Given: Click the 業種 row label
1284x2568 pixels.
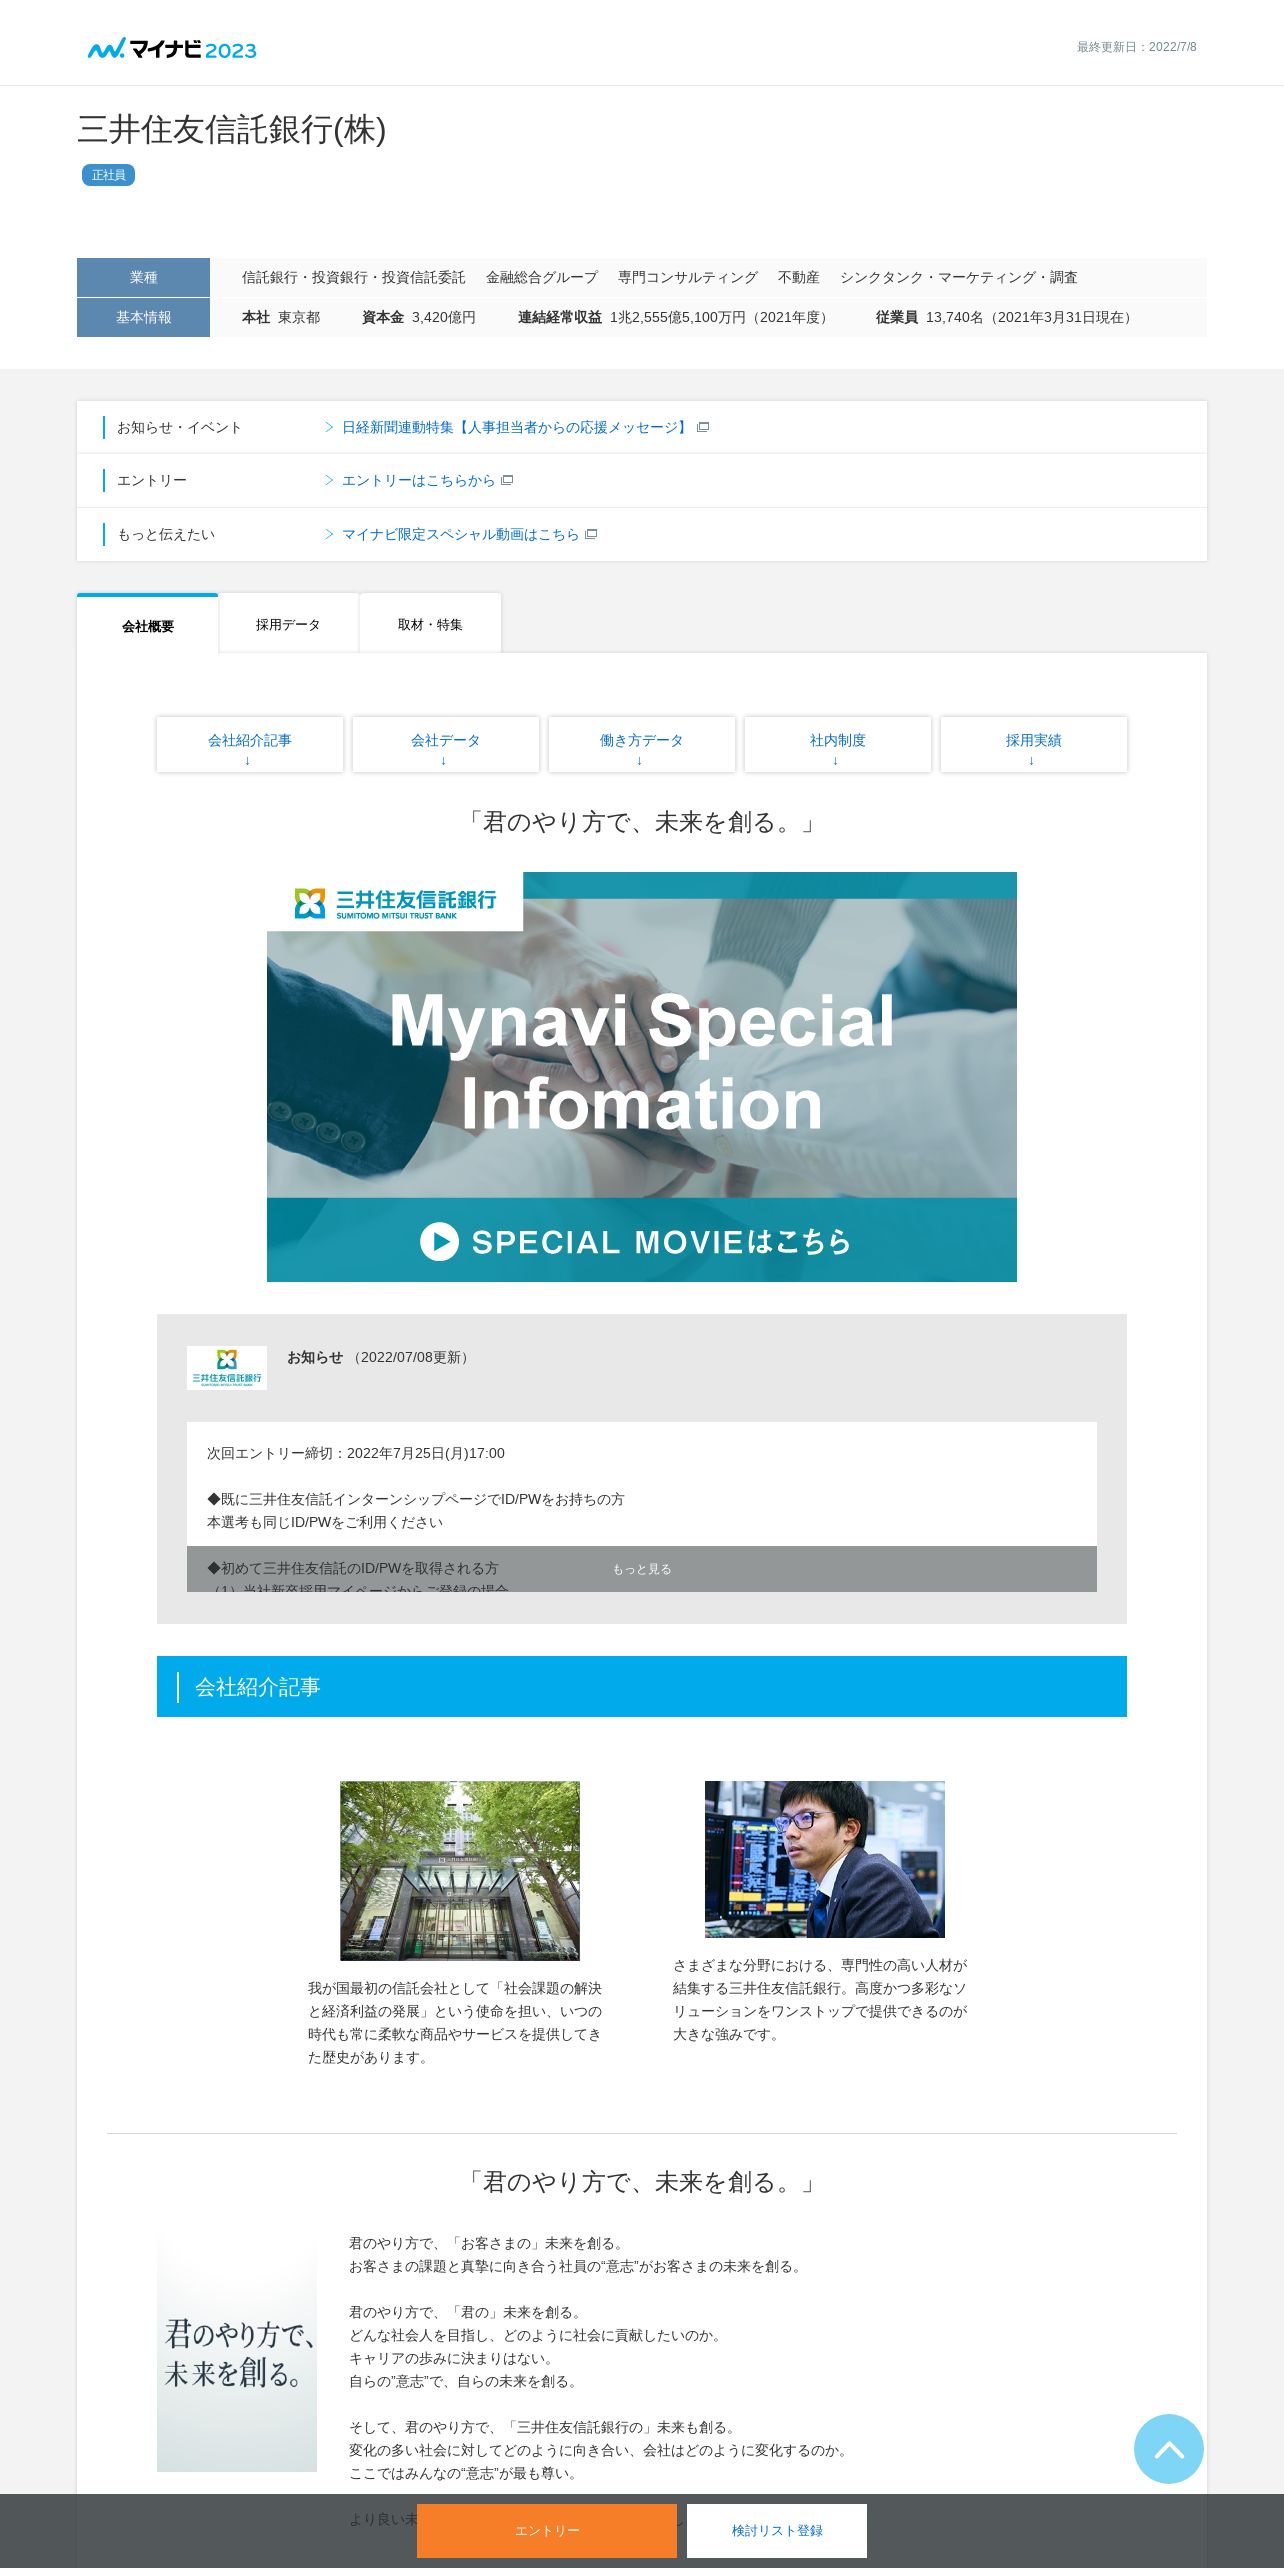Looking at the screenshot, I should [x=143, y=277].
